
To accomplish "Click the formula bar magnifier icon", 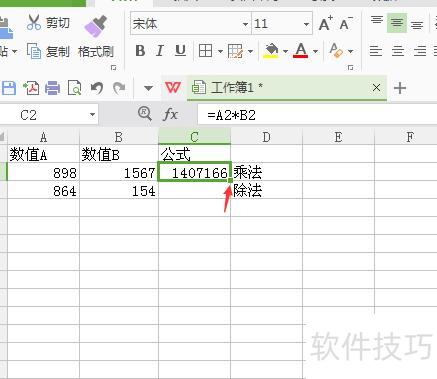I will point(145,114).
